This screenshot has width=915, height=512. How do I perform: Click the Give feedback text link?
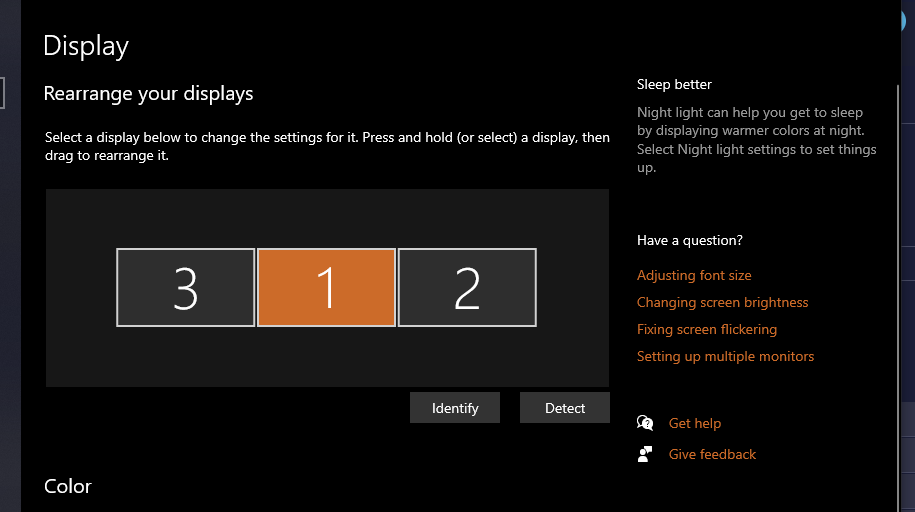712,454
